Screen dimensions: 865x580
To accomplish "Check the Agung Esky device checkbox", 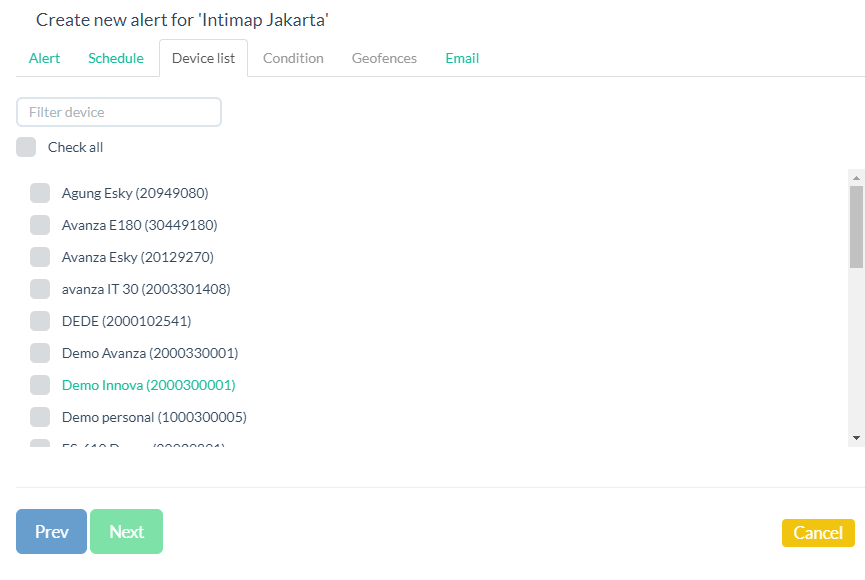I will [40, 193].
